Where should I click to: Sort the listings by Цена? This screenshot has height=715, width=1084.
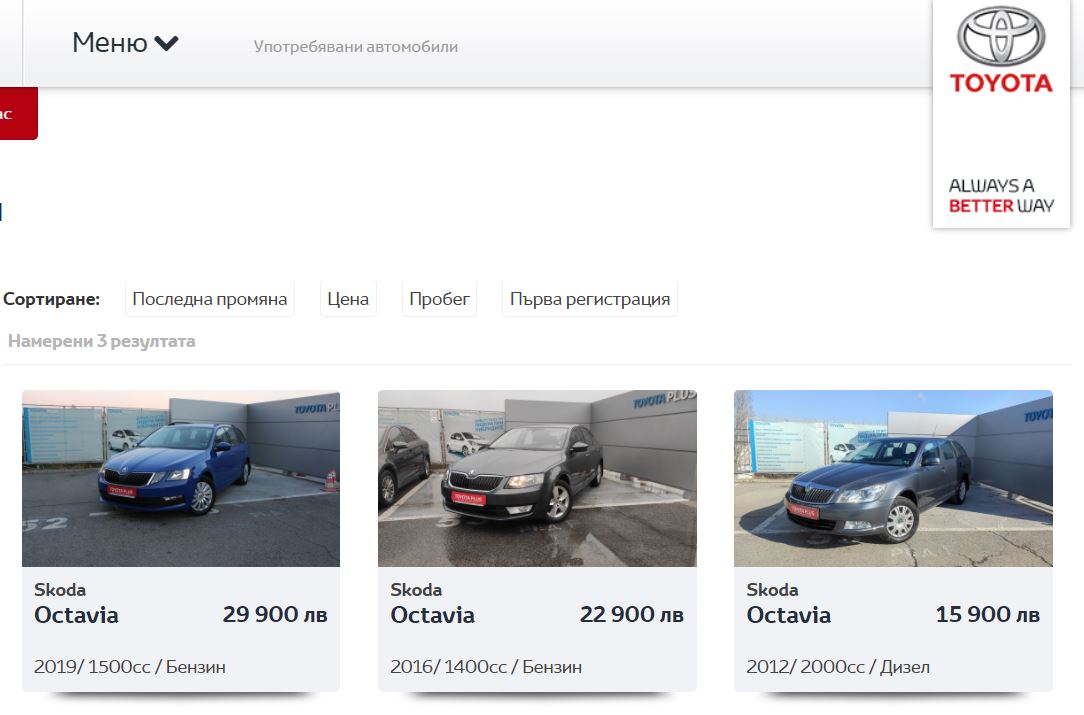(x=347, y=298)
